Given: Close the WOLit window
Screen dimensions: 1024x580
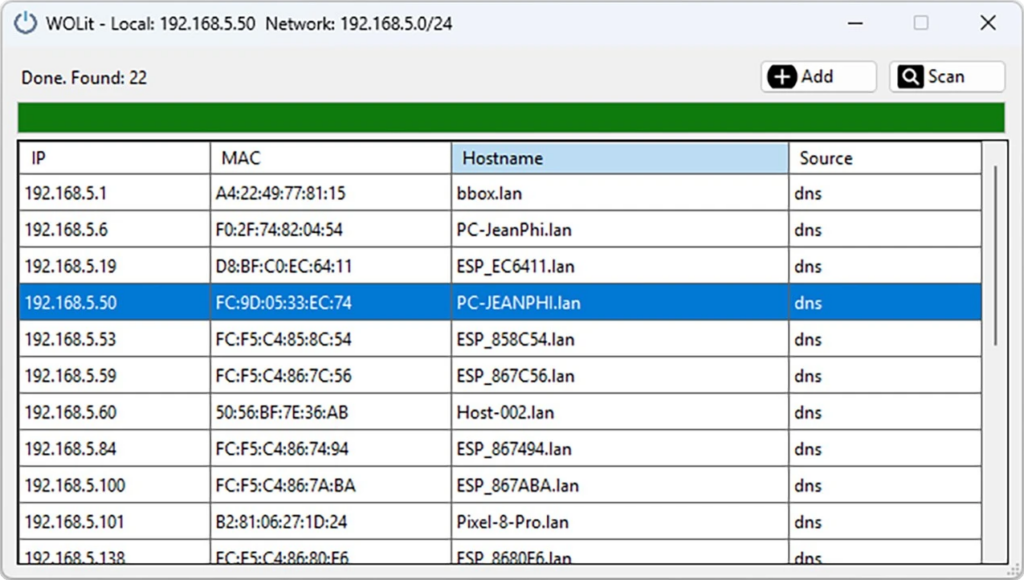Looking at the screenshot, I should tap(988, 24).
